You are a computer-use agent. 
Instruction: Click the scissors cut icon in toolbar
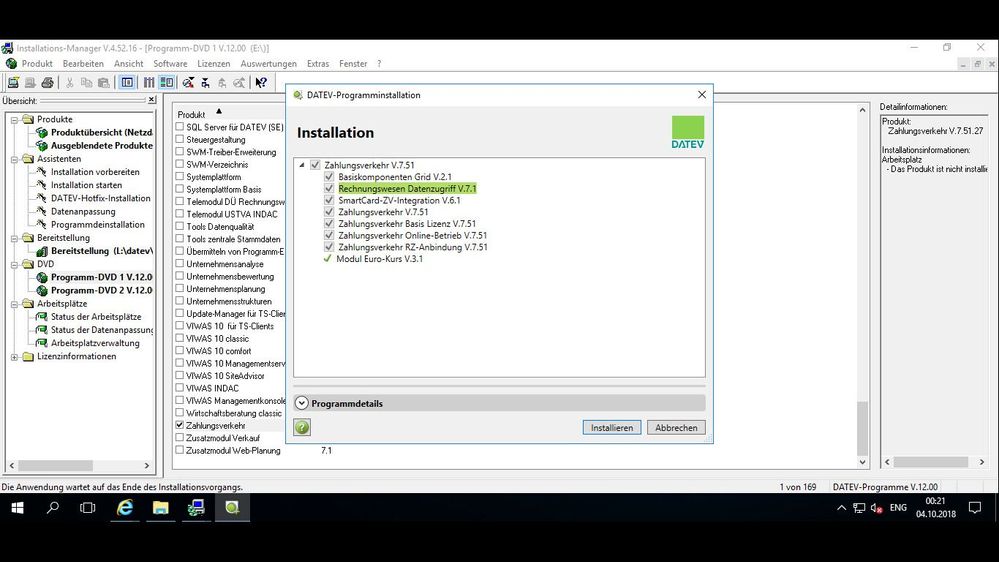[69, 83]
